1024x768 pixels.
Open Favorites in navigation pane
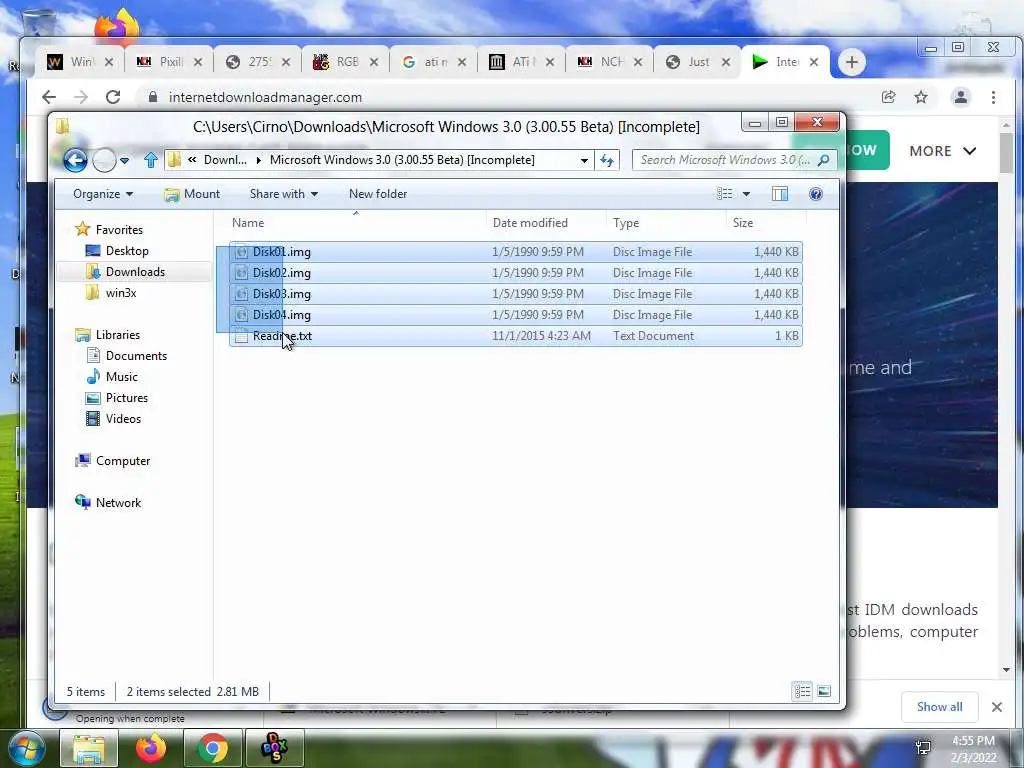[x=119, y=230]
